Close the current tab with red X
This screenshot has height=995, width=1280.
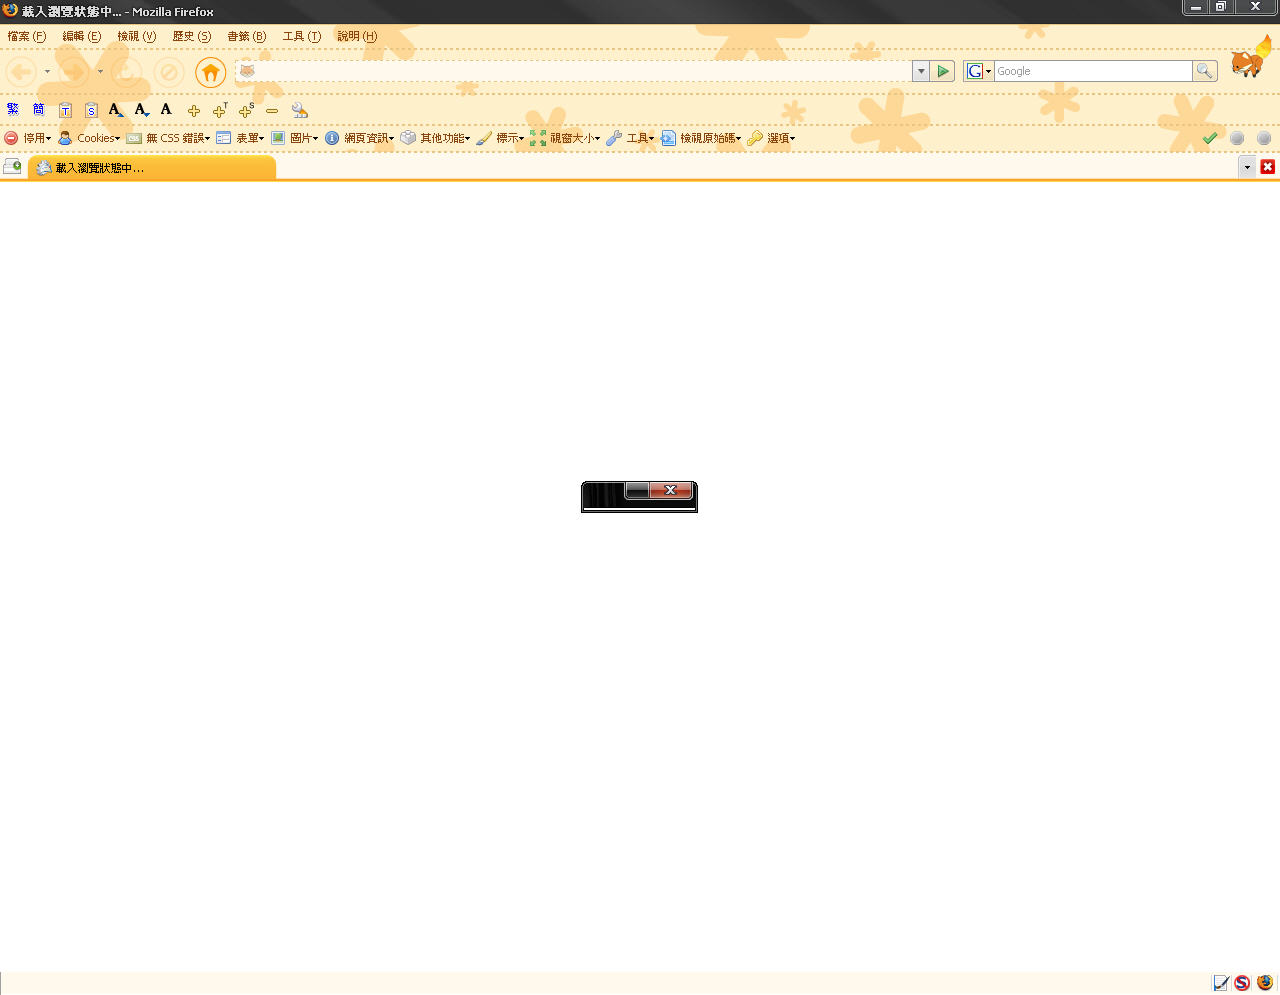pyautogui.click(x=1268, y=167)
